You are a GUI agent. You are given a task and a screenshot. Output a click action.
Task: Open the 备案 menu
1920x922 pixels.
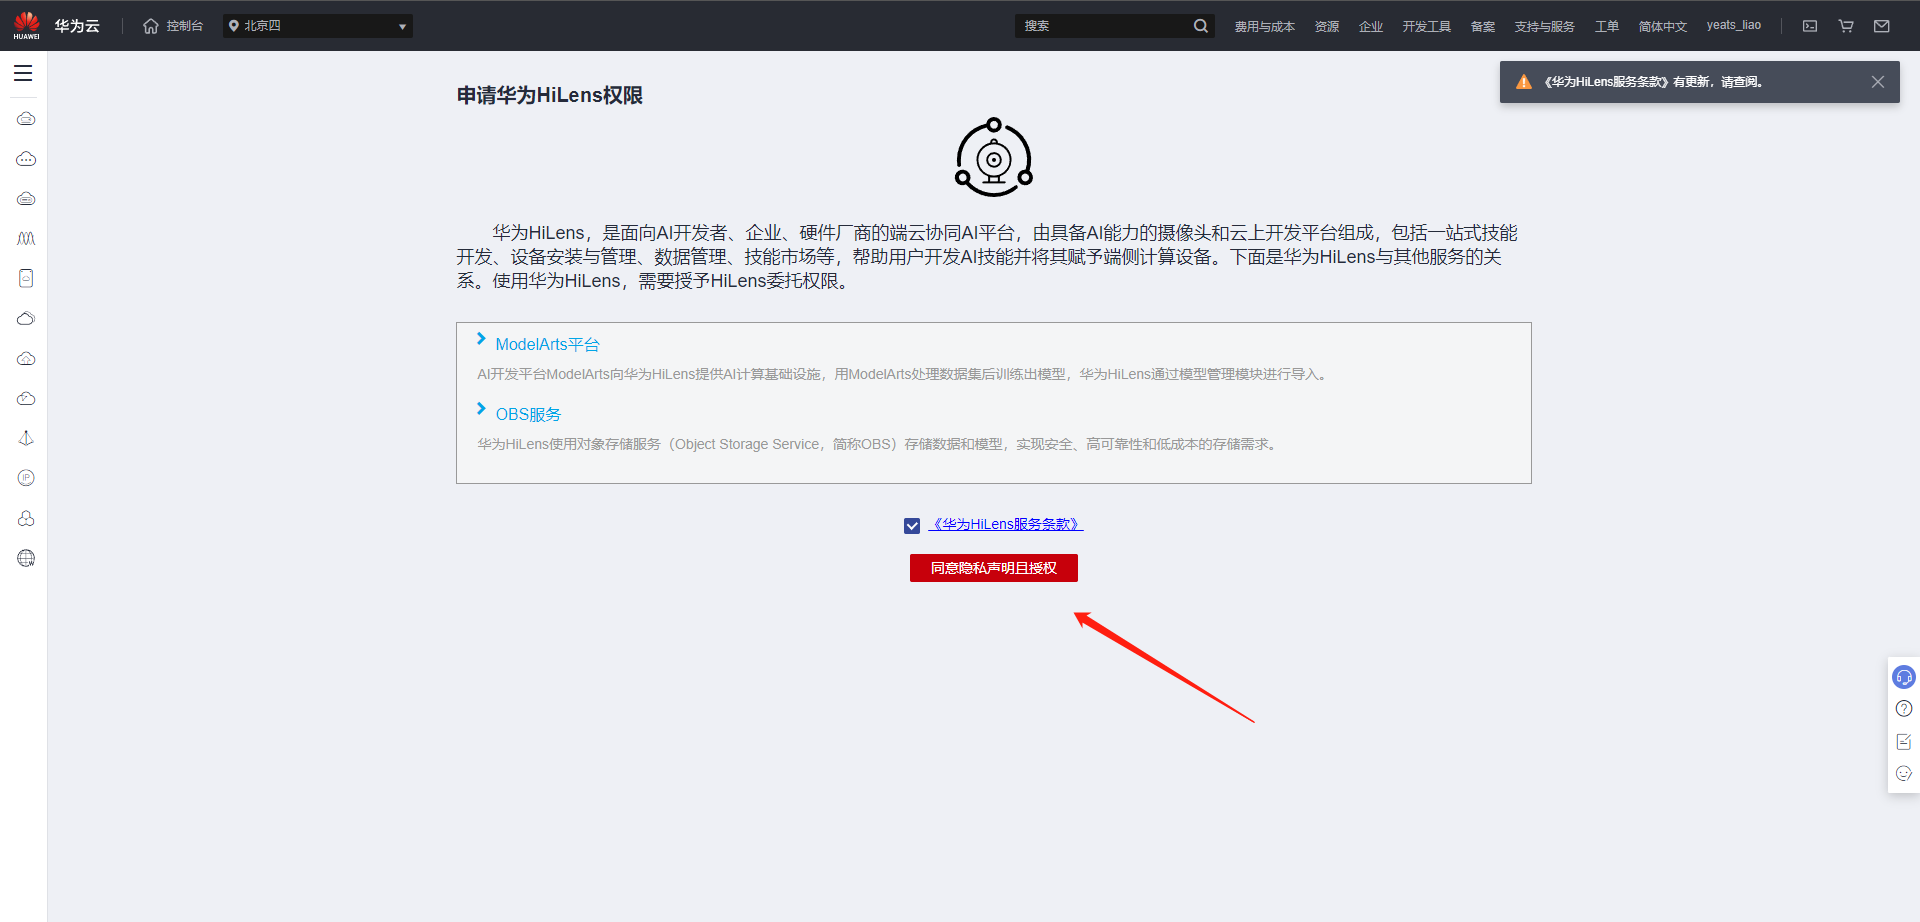click(1483, 26)
